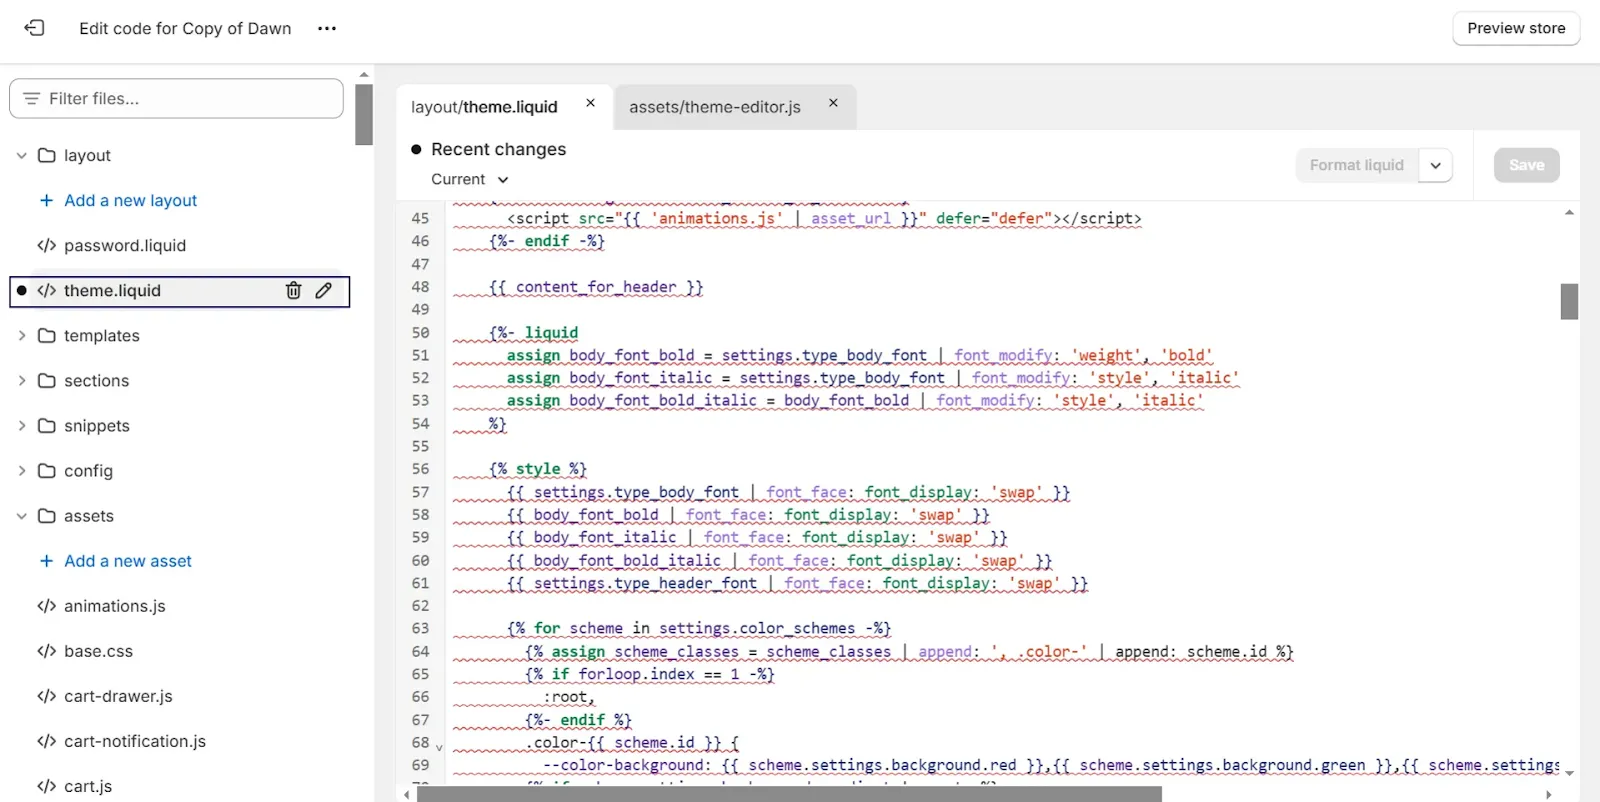Click the code icon beside animations.js
This screenshot has width=1600, height=802.
(x=46, y=607)
